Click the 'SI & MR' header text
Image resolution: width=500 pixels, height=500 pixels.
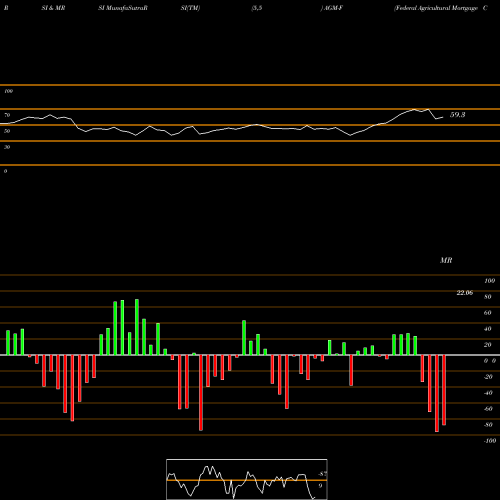pyautogui.click(x=53, y=8)
